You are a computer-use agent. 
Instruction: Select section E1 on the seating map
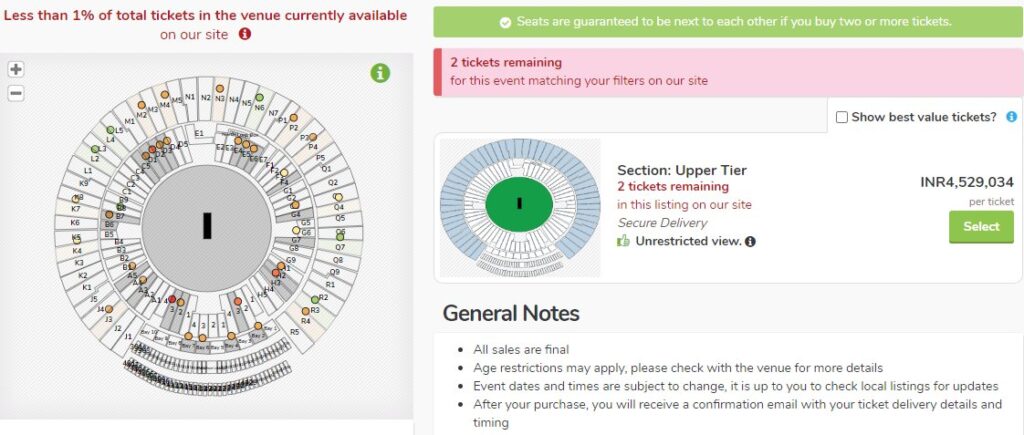pos(199,133)
